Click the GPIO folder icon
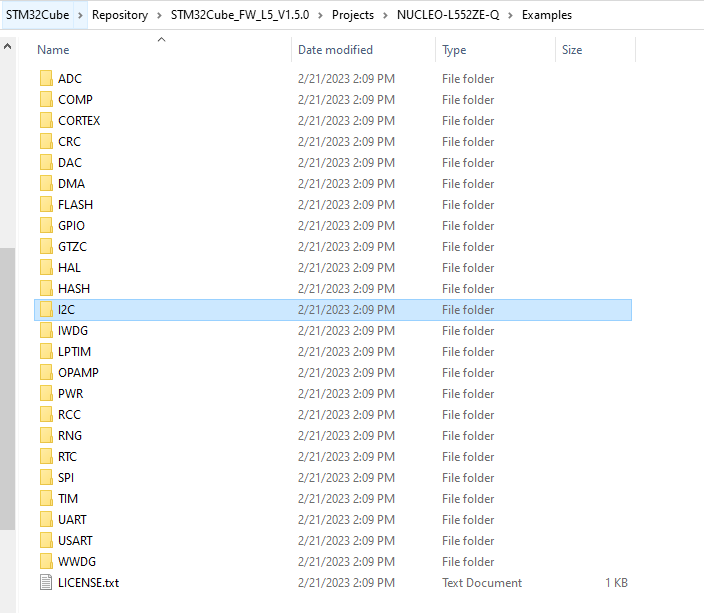 tap(46, 225)
